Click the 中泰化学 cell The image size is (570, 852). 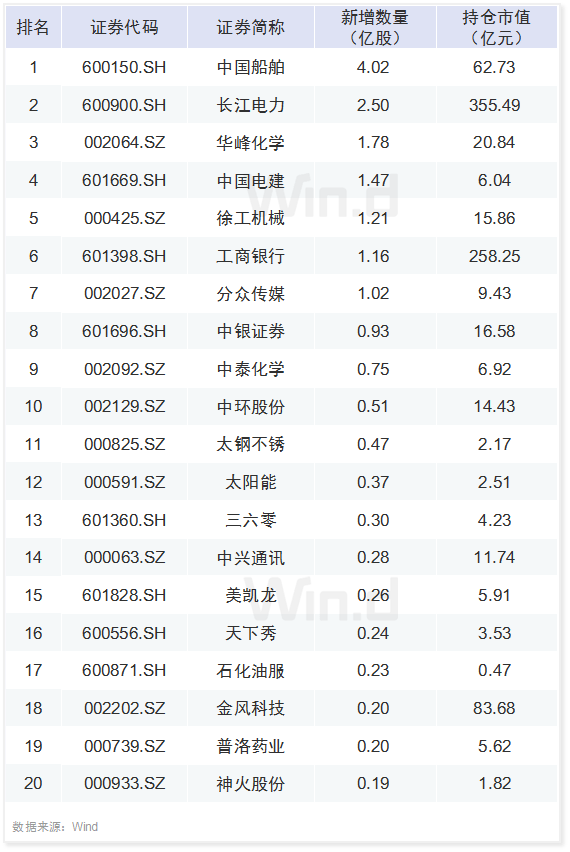click(x=250, y=369)
